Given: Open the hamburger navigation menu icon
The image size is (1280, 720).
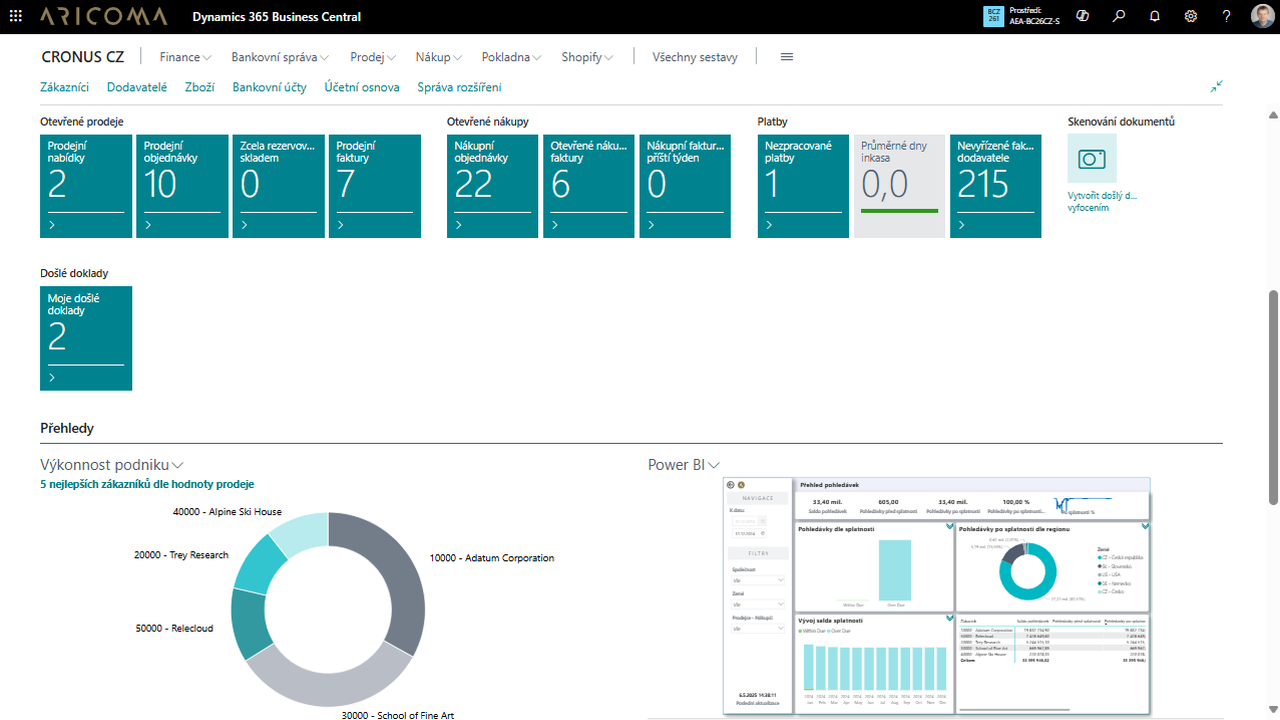Looking at the screenshot, I should [x=786, y=56].
